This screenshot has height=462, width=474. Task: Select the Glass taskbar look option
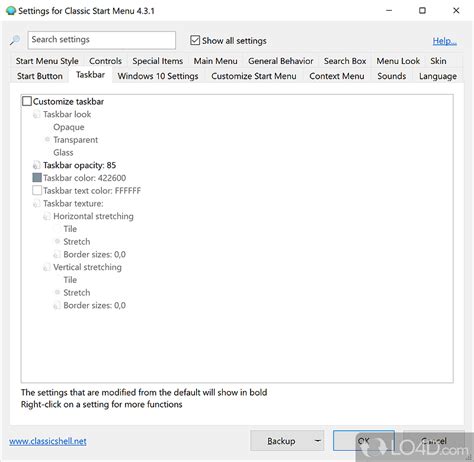(63, 153)
